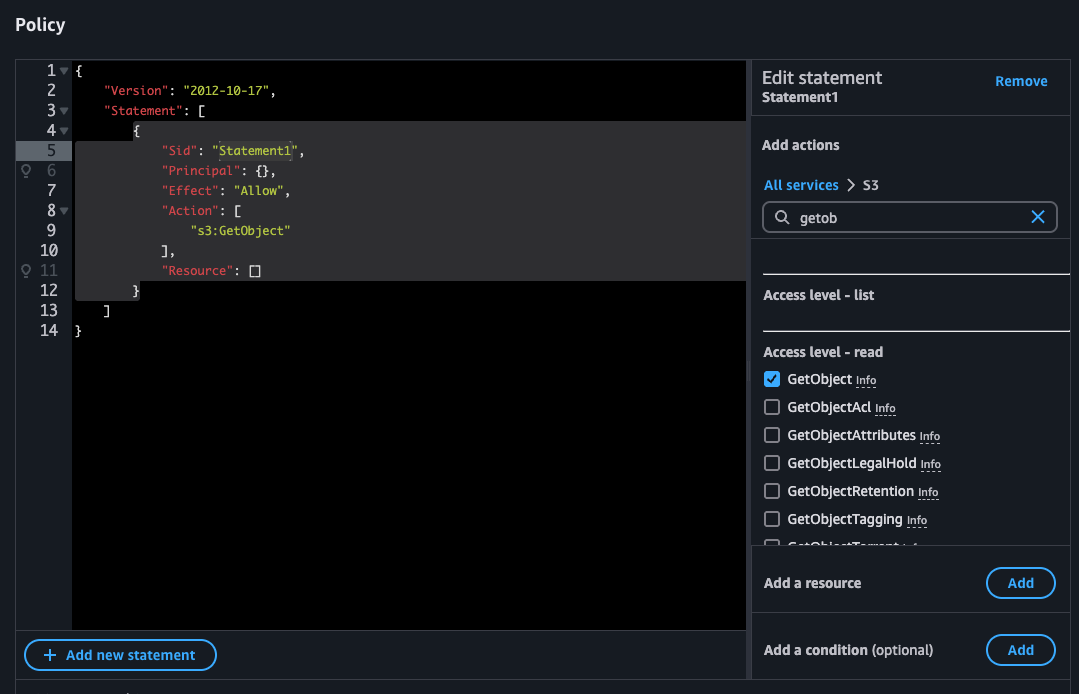This screenshot has height=694, width=1079.
Task: Click the "Principal" key in the editor
Action: (x=200, y=171)
